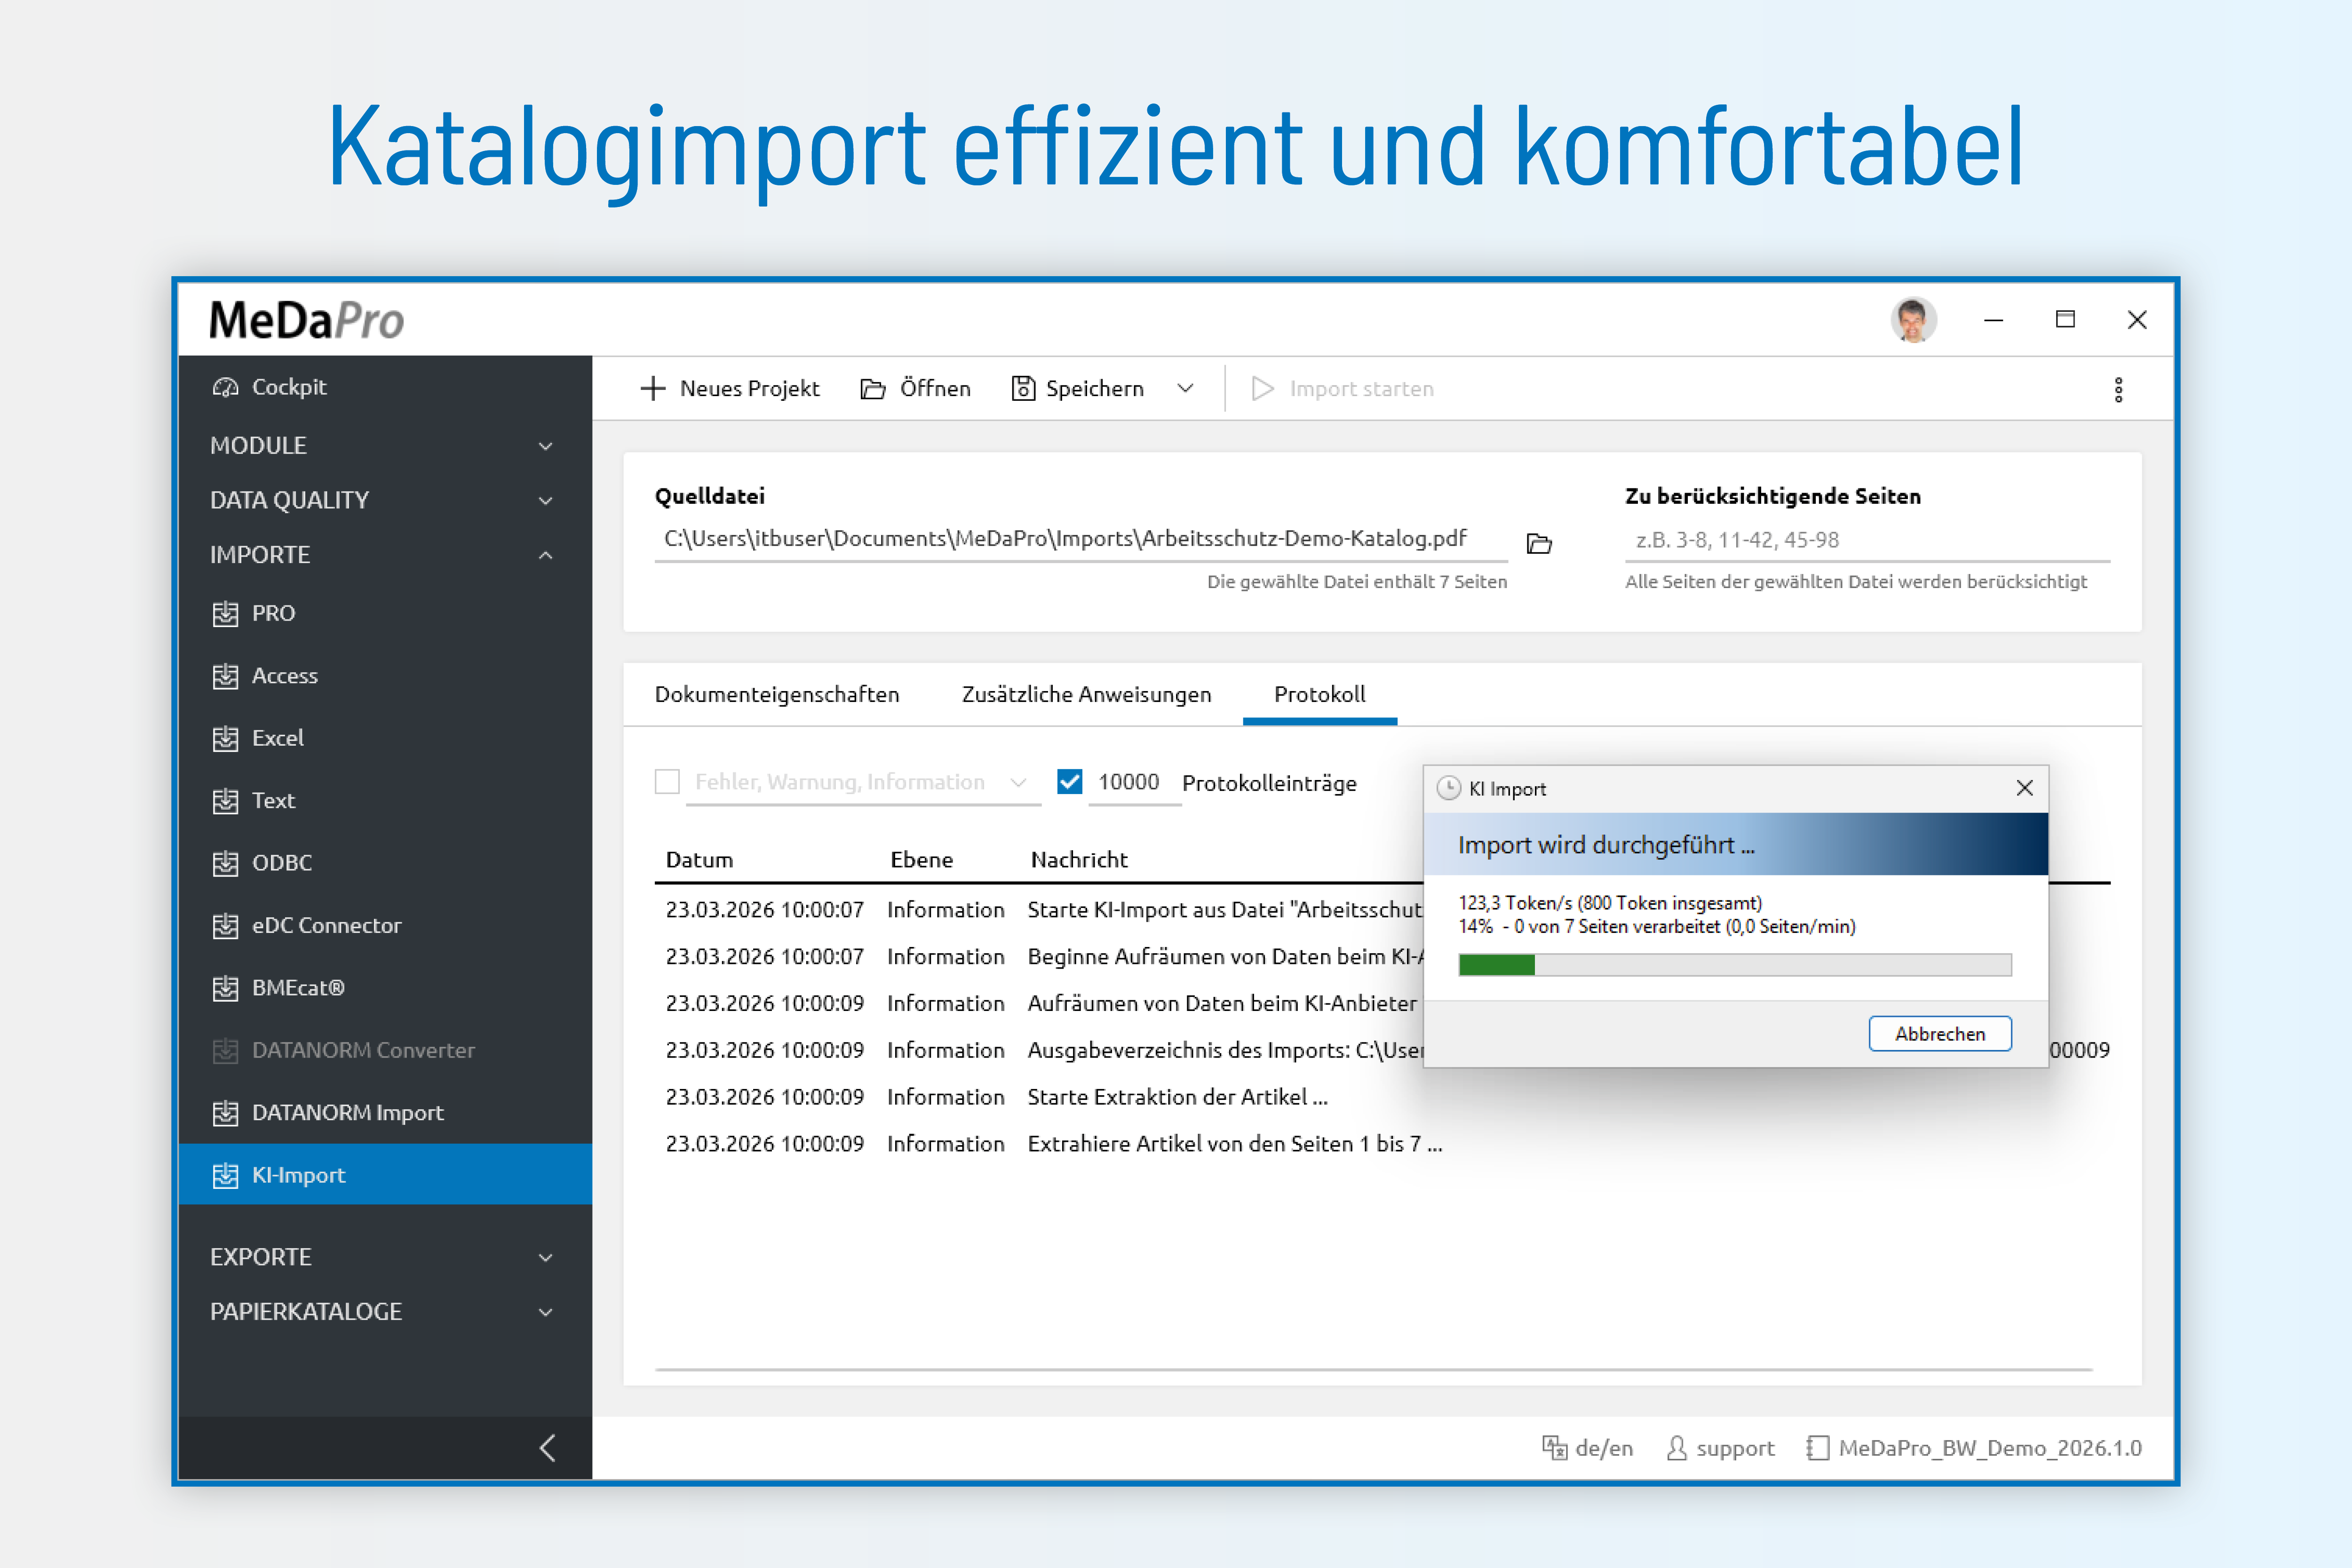
Task: Select the DATANORM Import icon
Action: point(225,1113)
